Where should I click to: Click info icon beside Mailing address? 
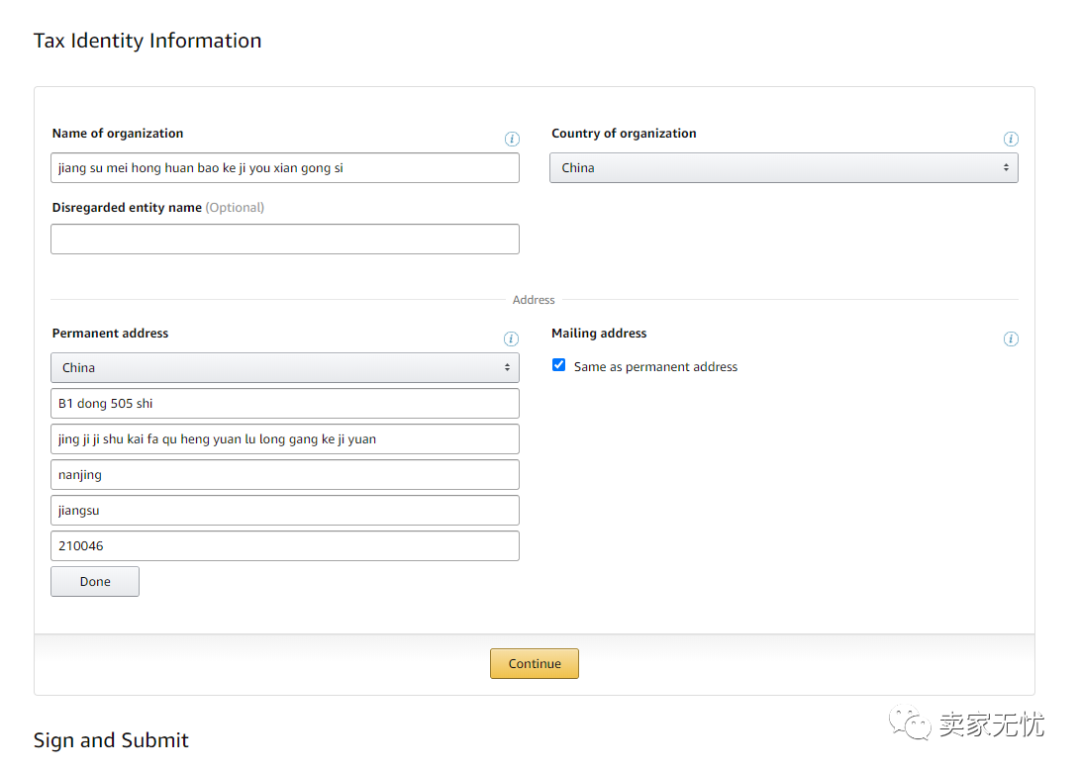coord(1011,339)
